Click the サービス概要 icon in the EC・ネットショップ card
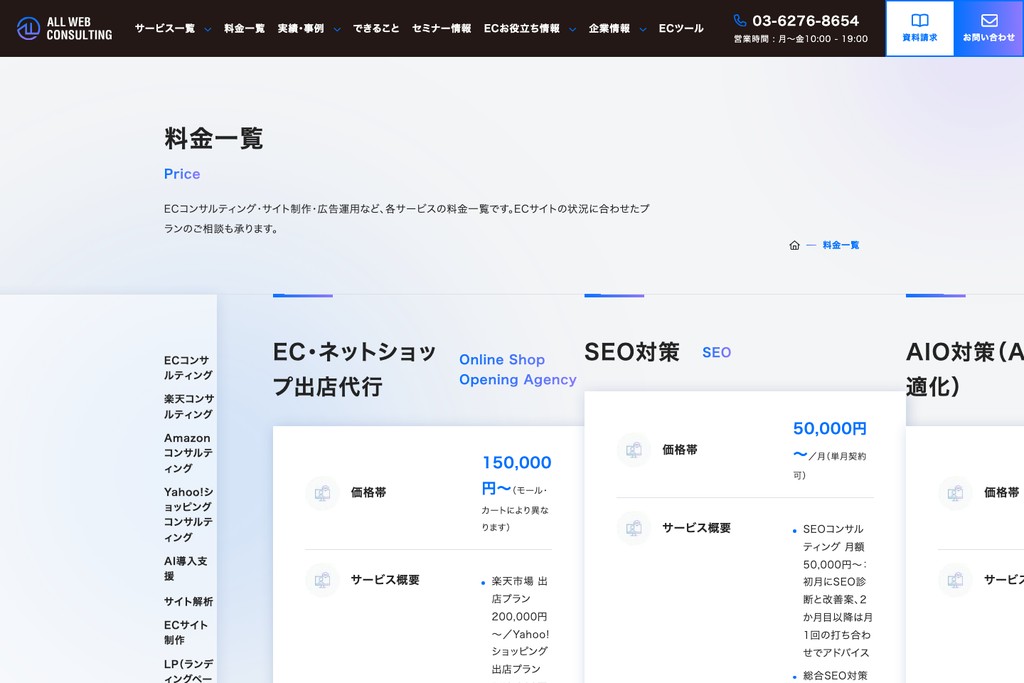This screenshot has height=683, width=1024. pyautogui.click(x=322, y=580)
